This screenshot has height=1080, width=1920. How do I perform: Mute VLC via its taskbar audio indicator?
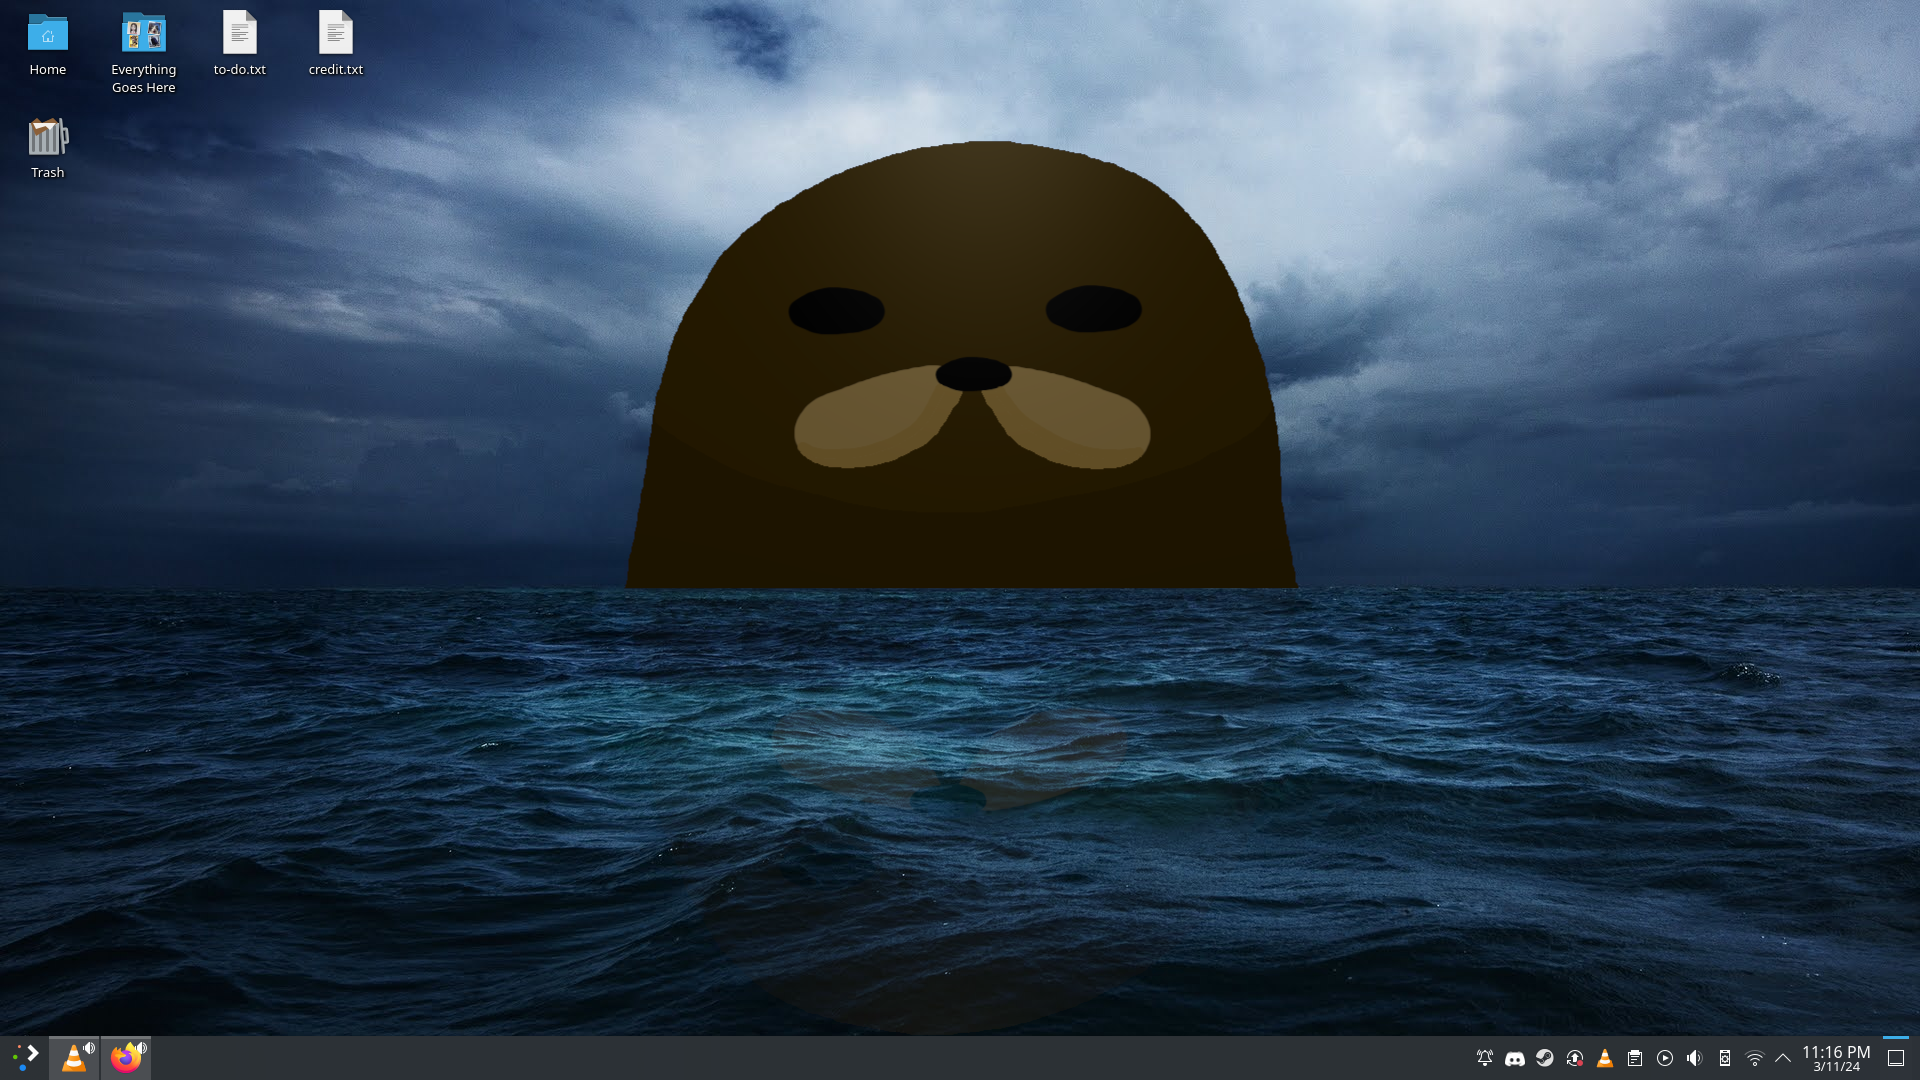pyautogui.click(x=90, y=1047)
